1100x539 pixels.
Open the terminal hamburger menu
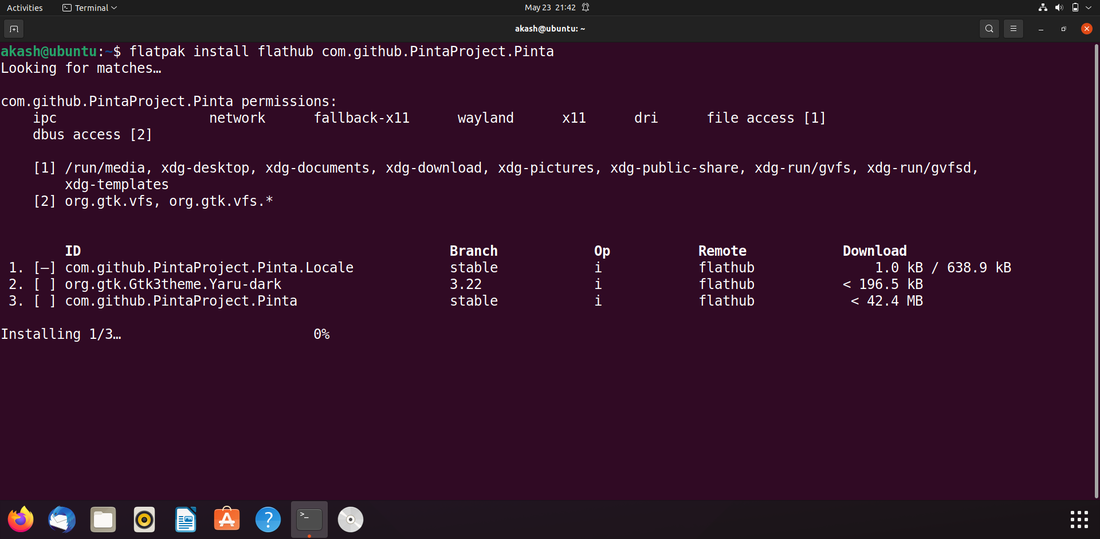pos(1014,28)
